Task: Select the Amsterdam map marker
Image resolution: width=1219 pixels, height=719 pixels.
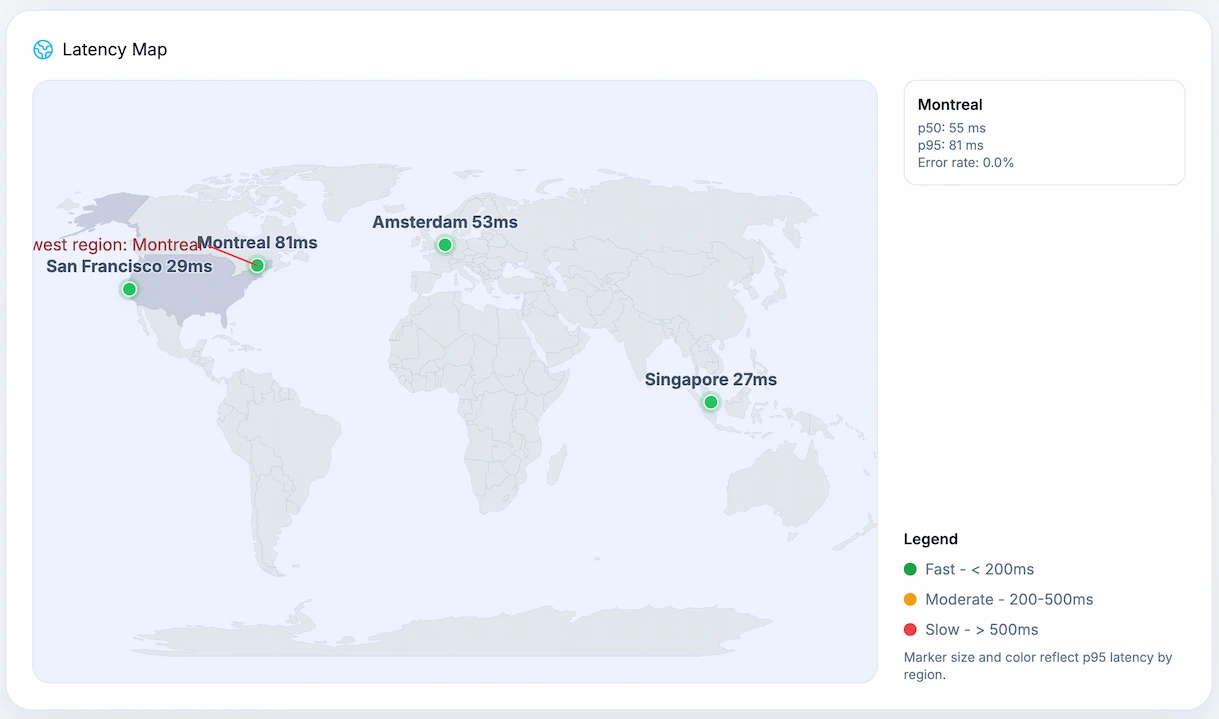Action: 444,244
